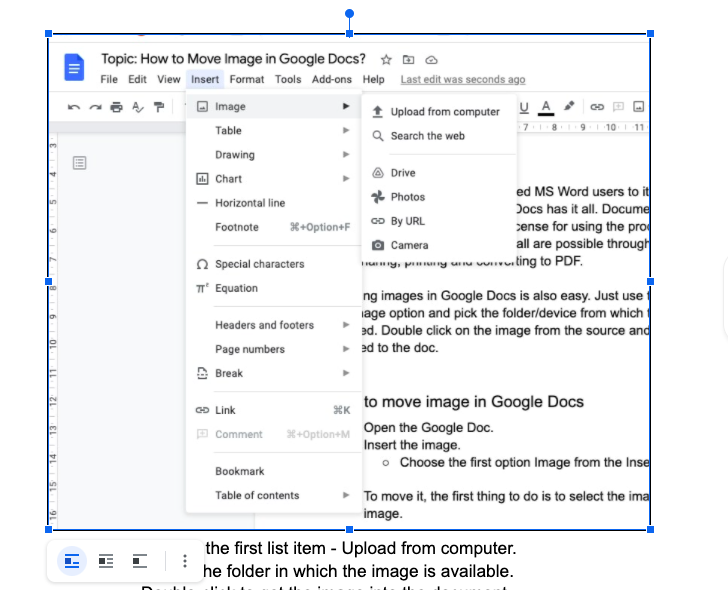Select Camera image source
728x590 pixels.
pyautogui.click(x=439, y=245)
